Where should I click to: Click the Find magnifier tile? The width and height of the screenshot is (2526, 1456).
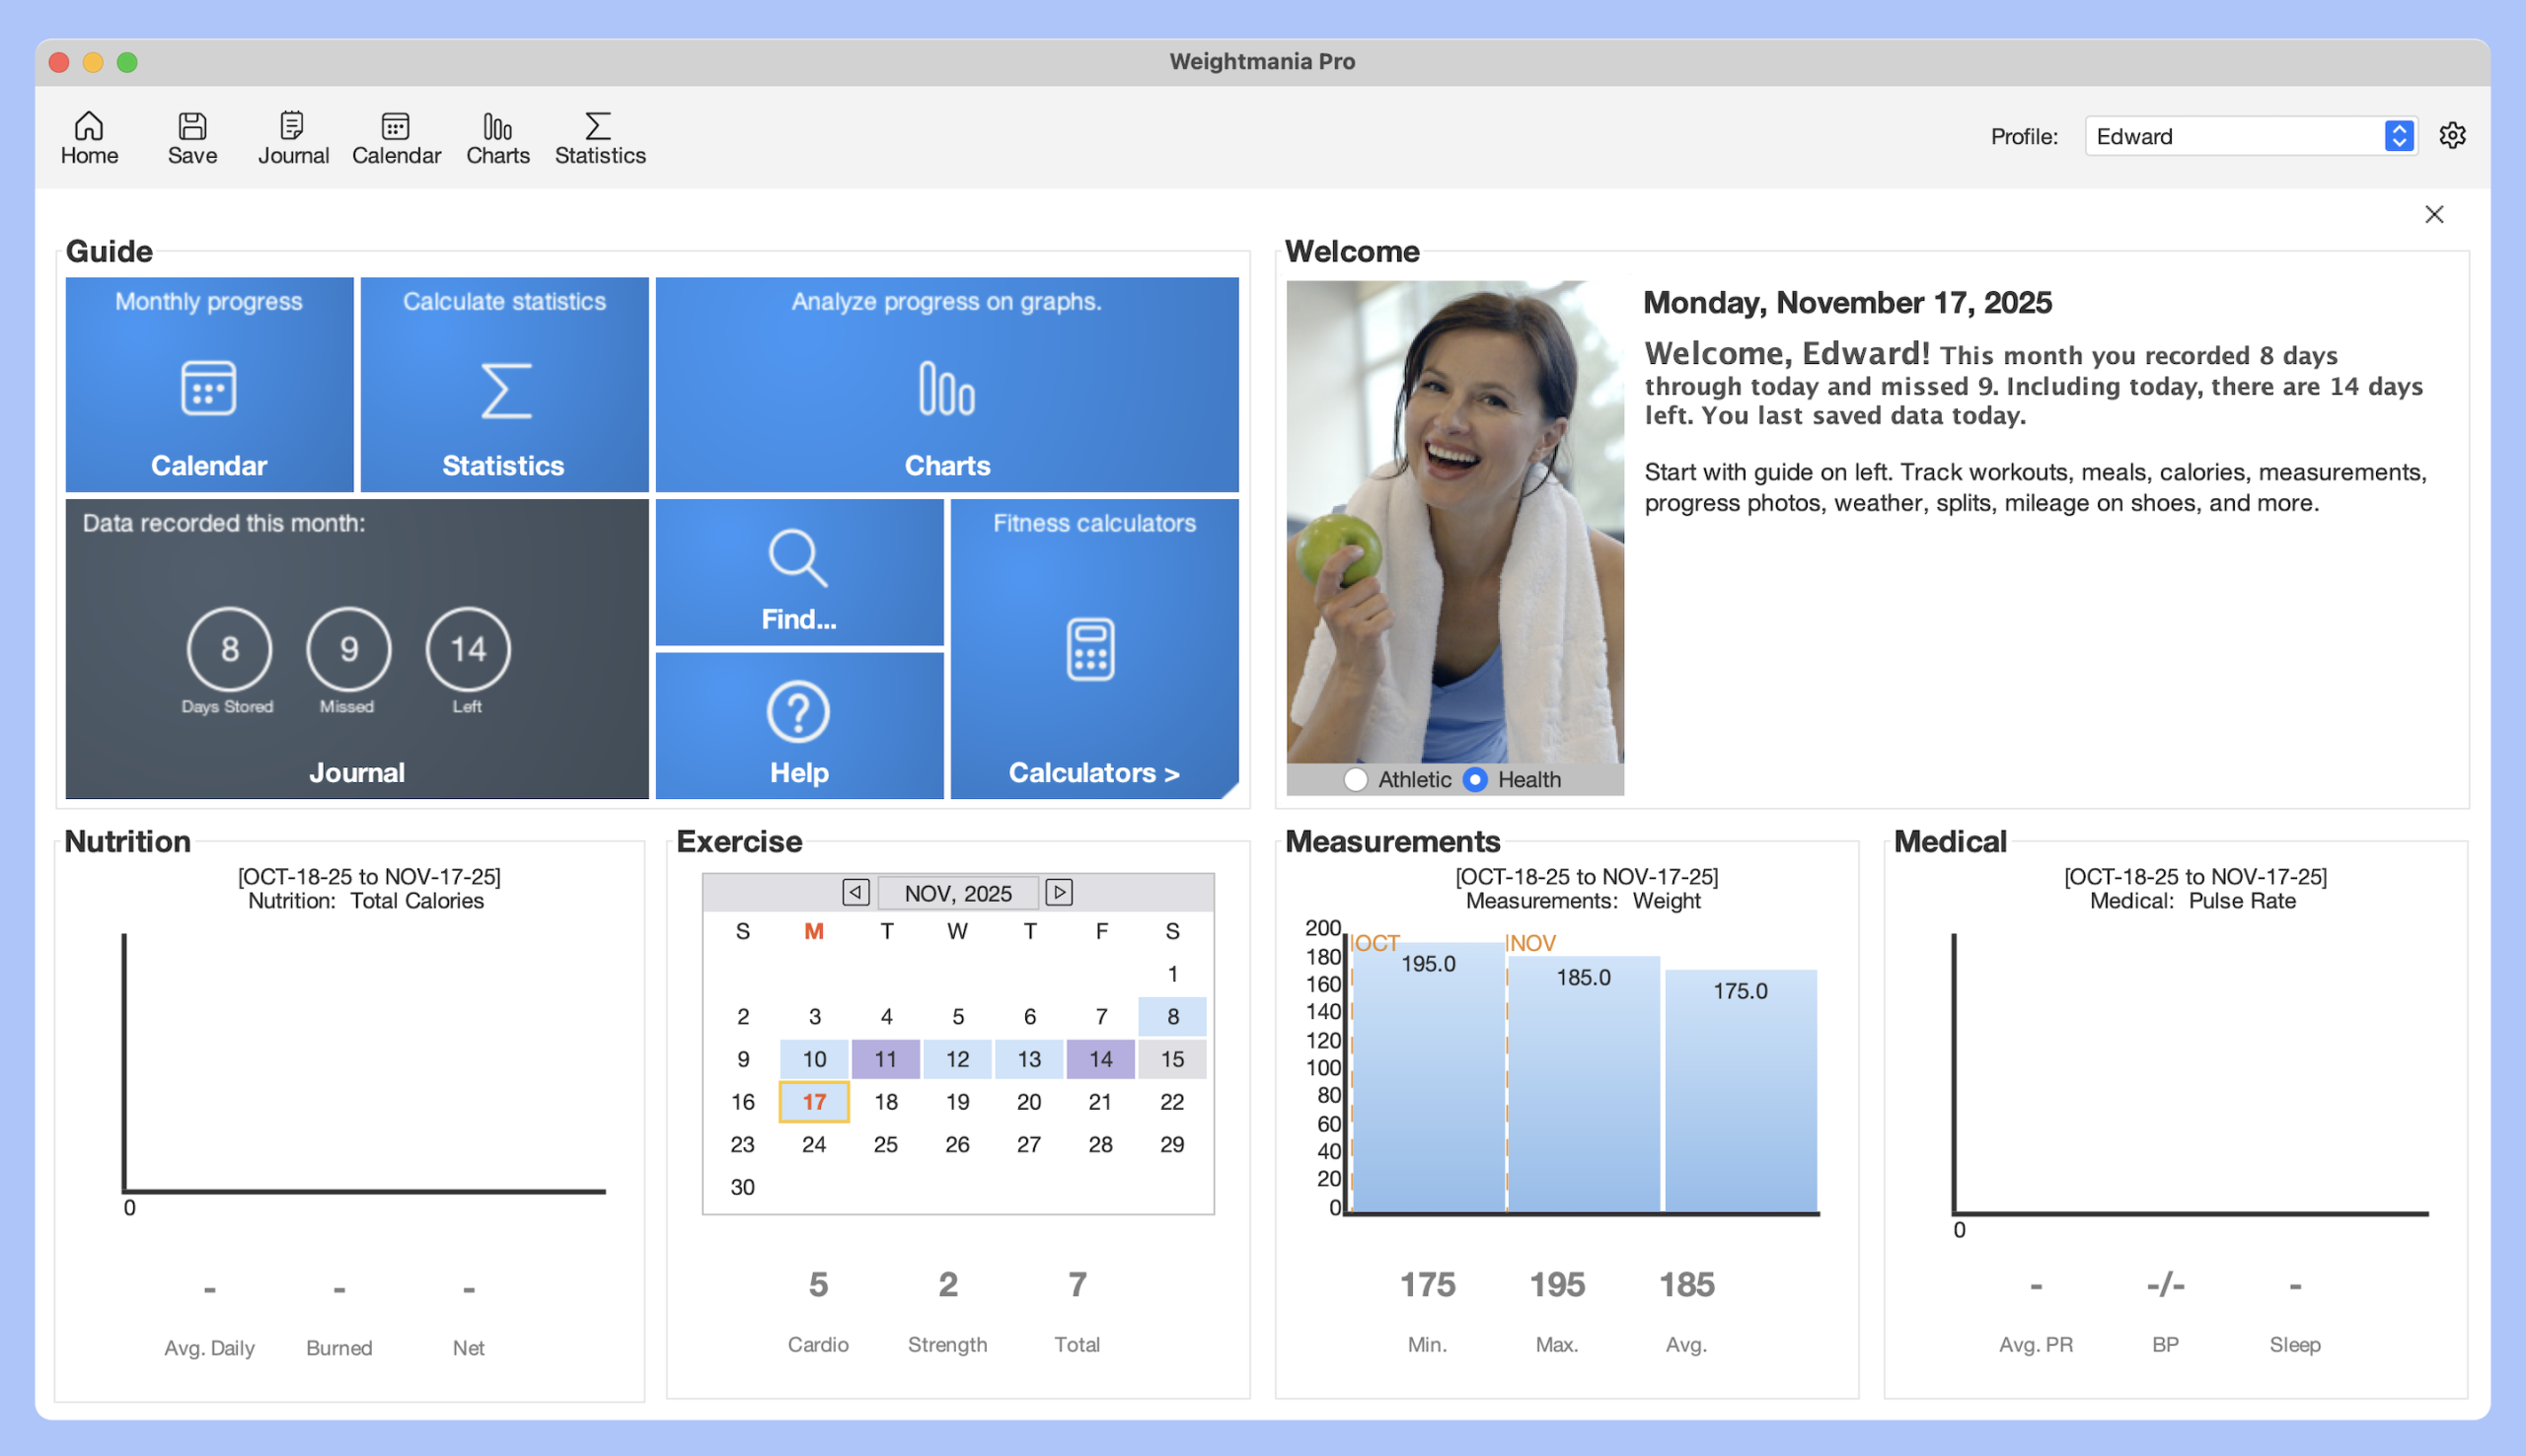[798, 574]
